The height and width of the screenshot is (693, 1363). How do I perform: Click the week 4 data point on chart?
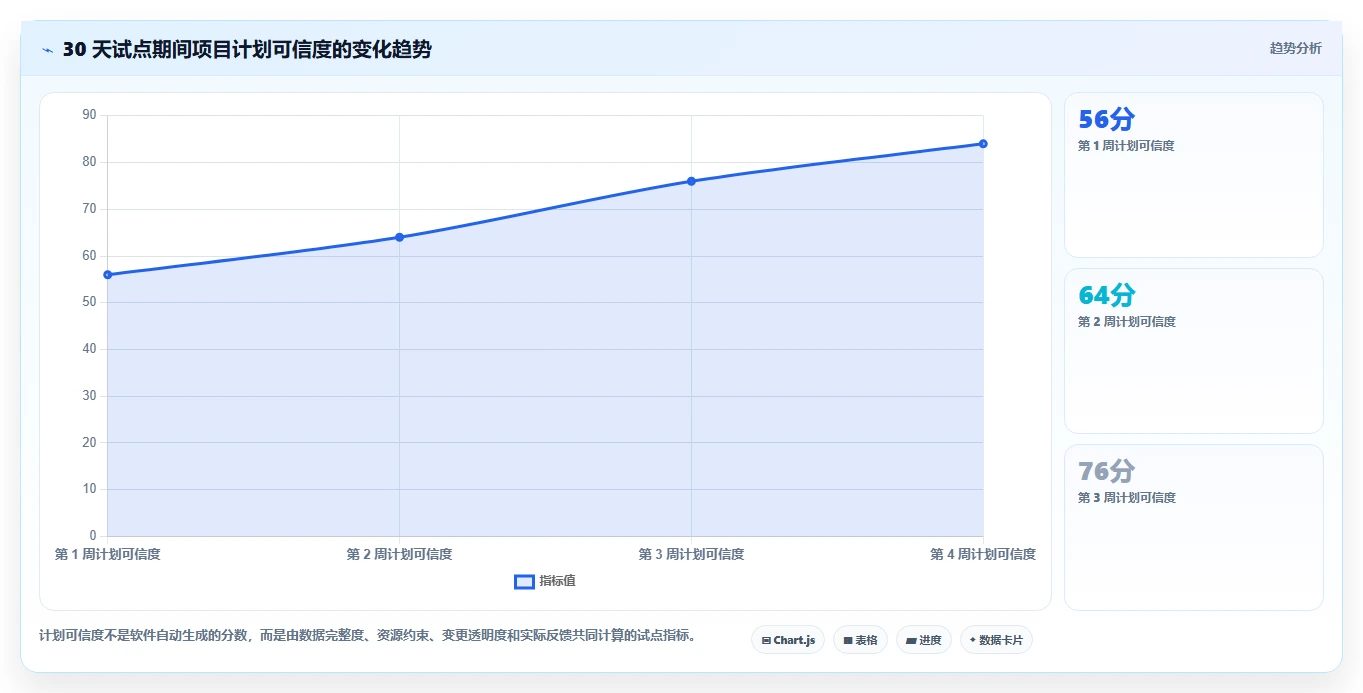[983, 144]
